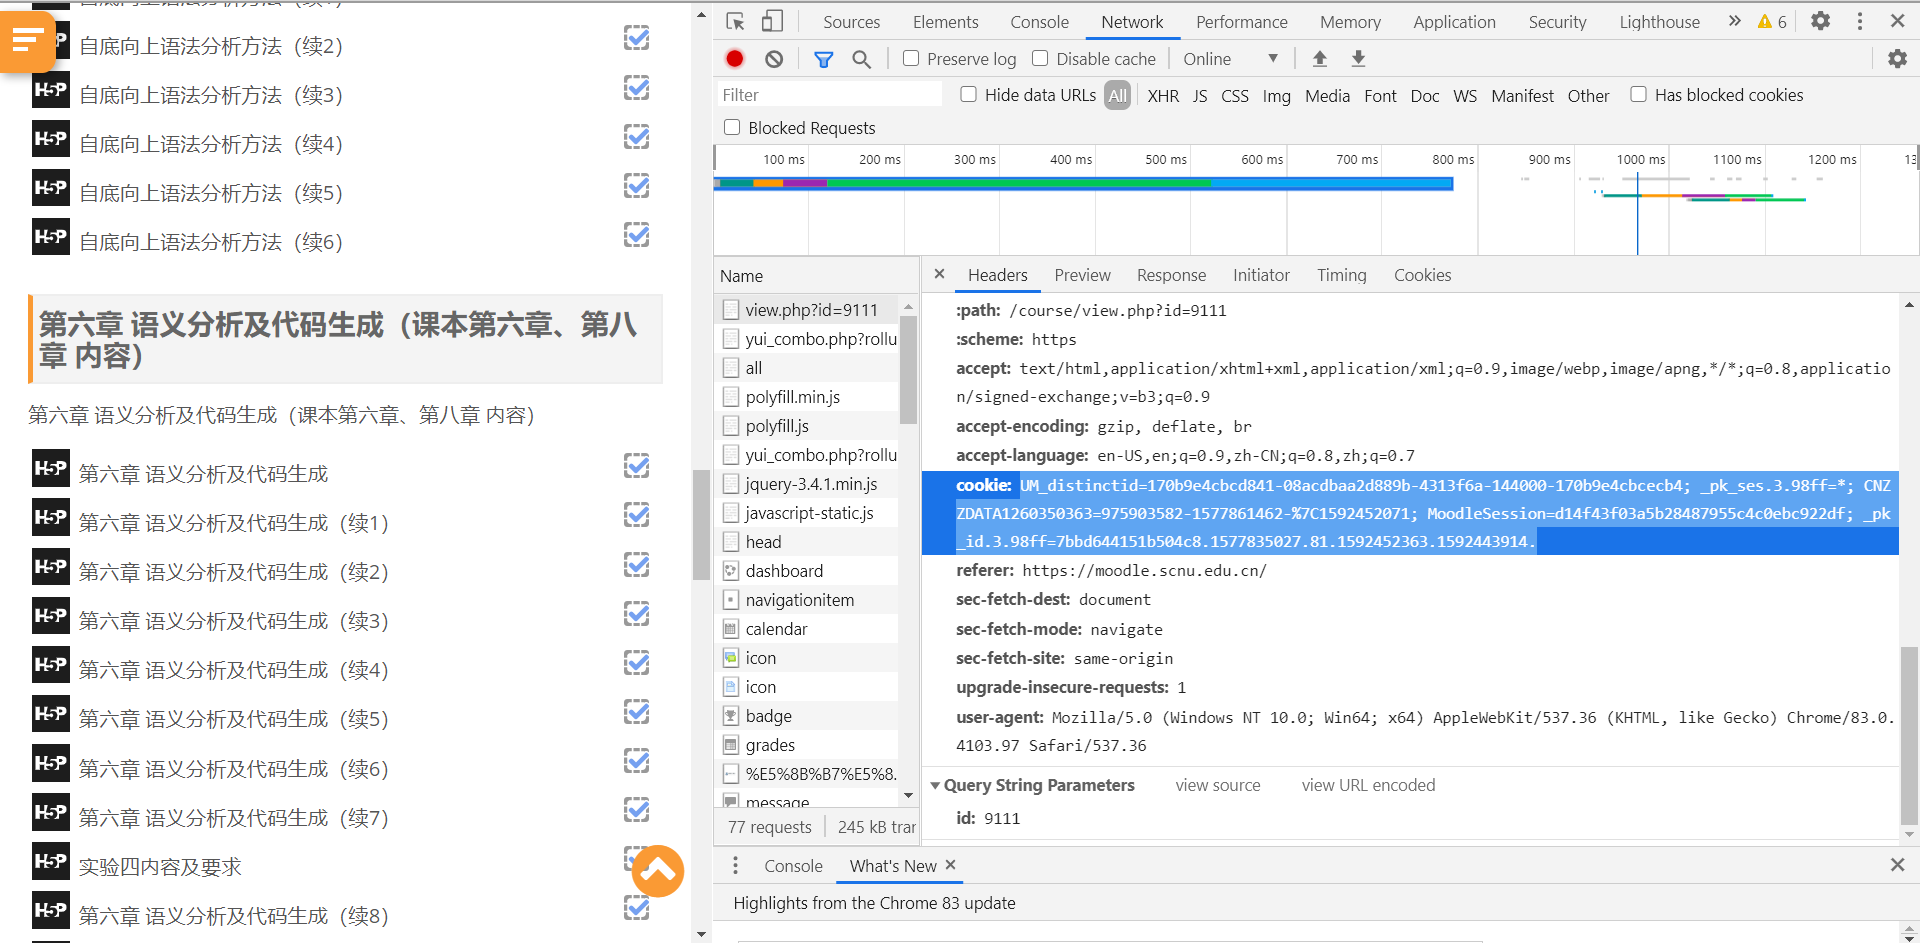Open 实验四内容及要求 course link
The image size is (1920, 943).
pyautogui.click(x=160, y=867)
